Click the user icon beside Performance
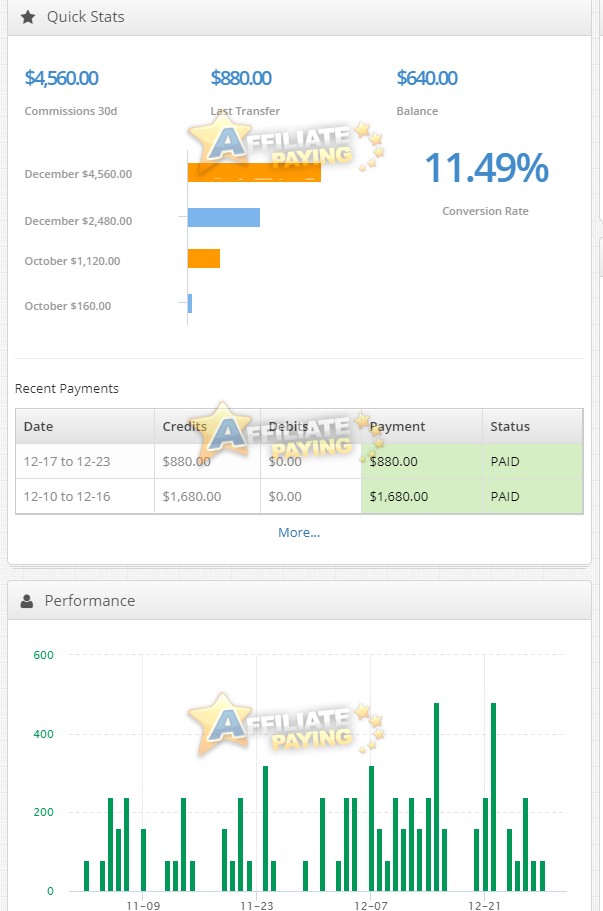The width and height of the screenshot is (603, 911). click(27, 601)
